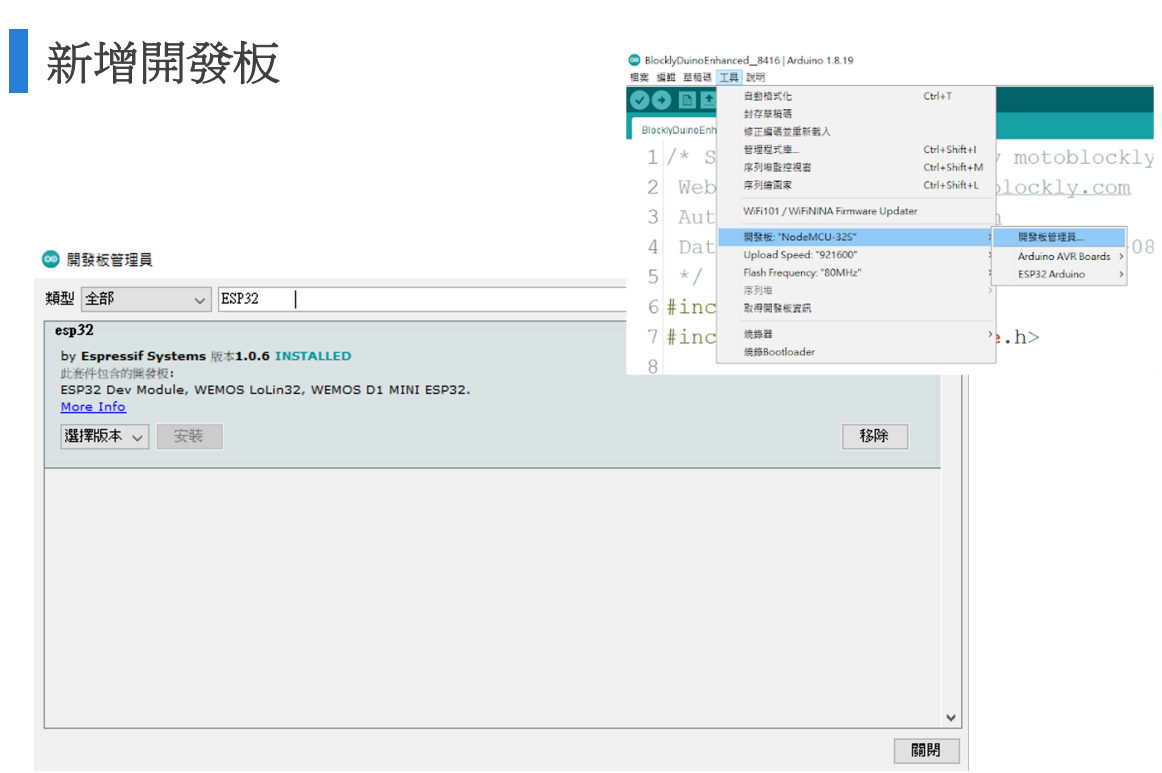
Task: Click the 移除 button
Action: (x=874, y=437)
